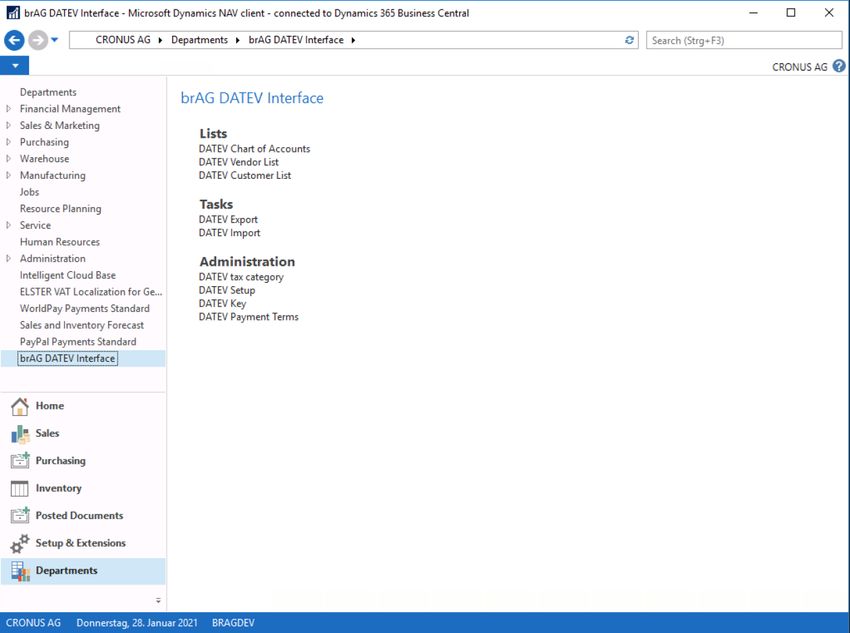The height and width of the screenshot is (633, 850).
Task: Click the blue Help question mark icon
Action: 839,66
